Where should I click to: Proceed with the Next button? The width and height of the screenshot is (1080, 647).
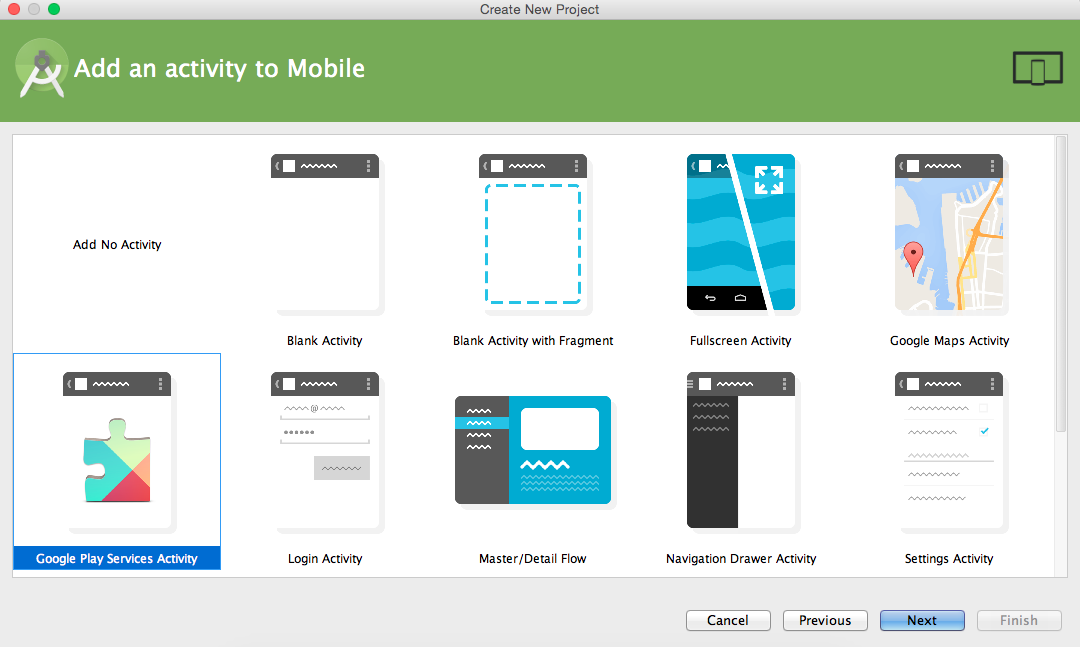pos(922,620)
